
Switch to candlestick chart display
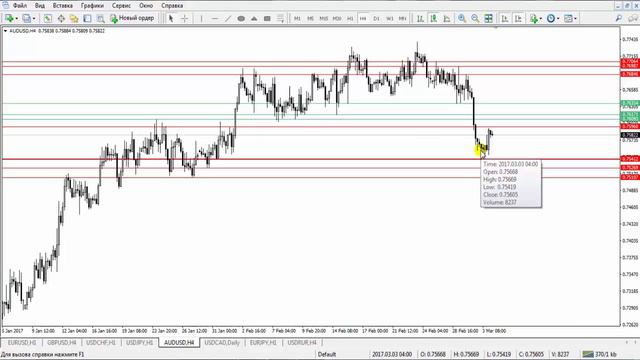(x=433, y=18)
